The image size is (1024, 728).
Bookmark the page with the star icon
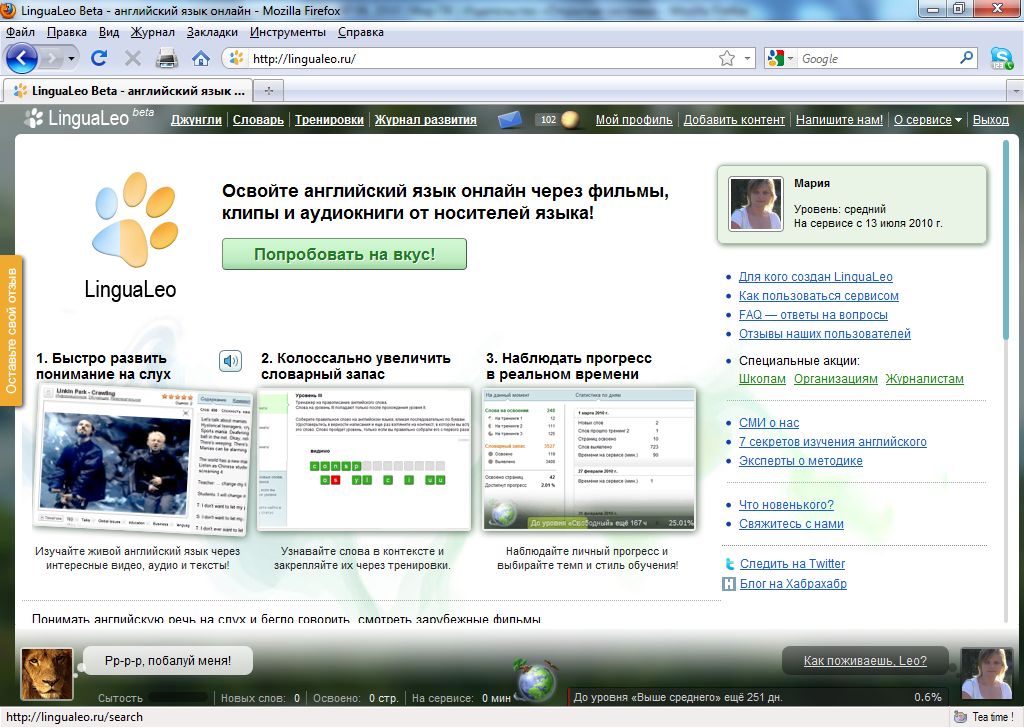[x=727, y=59]
